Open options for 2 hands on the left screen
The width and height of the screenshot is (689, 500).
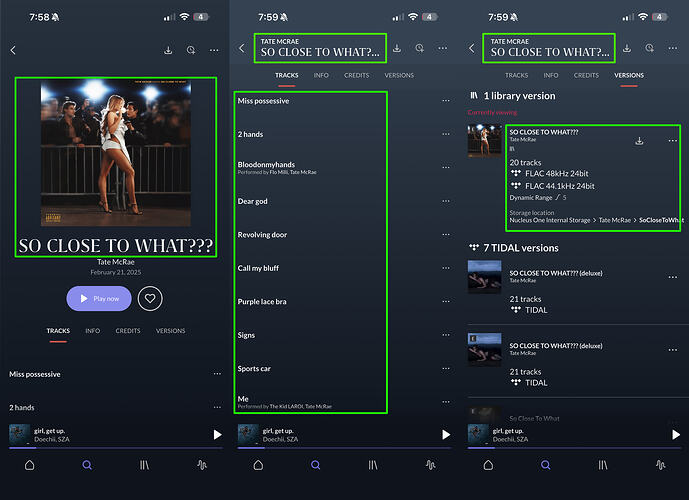[217, 407]
